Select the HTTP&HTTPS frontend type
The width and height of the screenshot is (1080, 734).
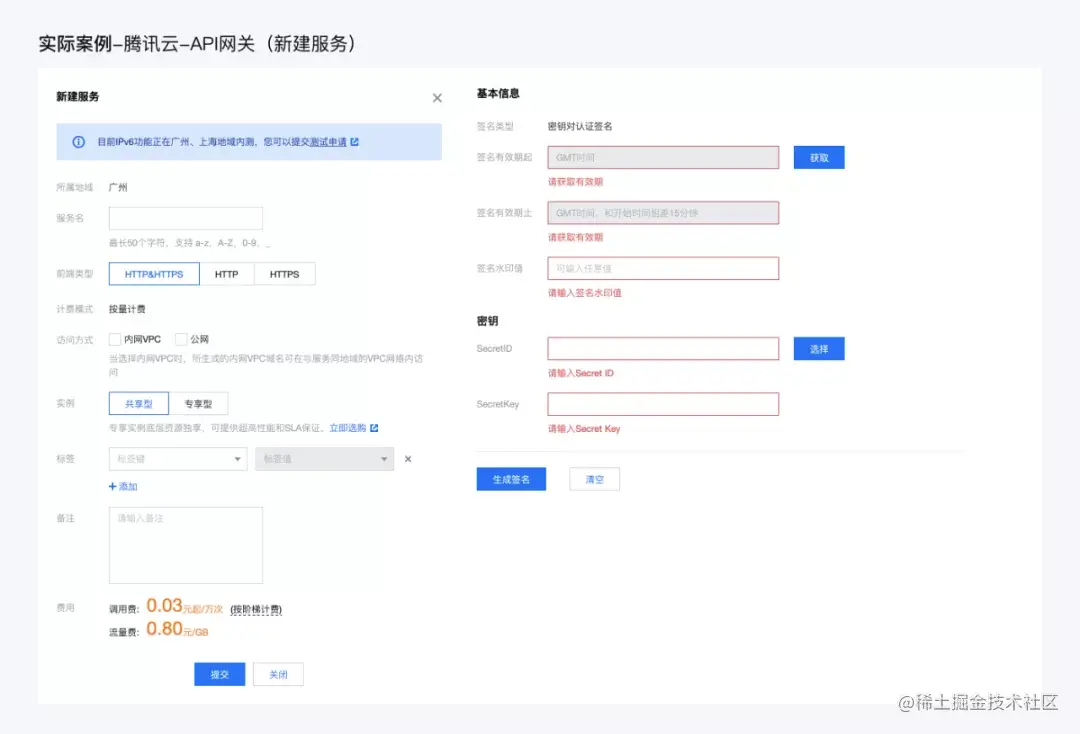tap(154, 274)
